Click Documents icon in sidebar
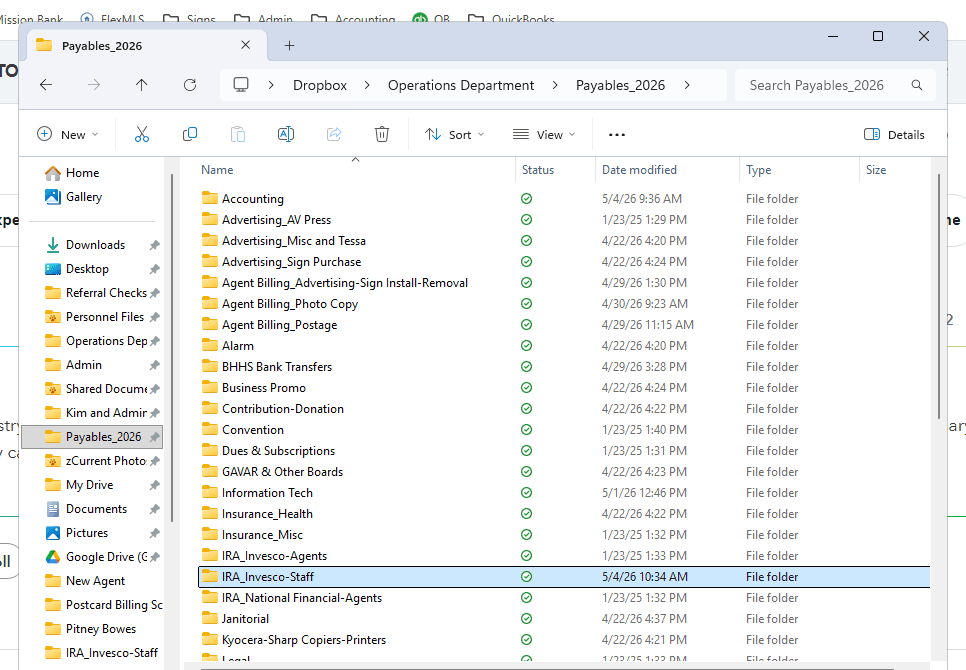 [x=53, y=509]
